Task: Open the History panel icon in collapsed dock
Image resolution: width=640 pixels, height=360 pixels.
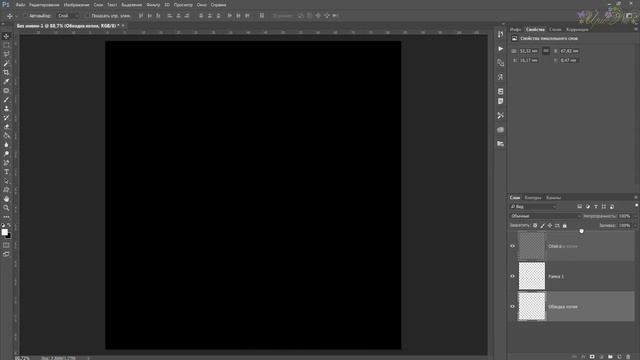Action: 500,35
